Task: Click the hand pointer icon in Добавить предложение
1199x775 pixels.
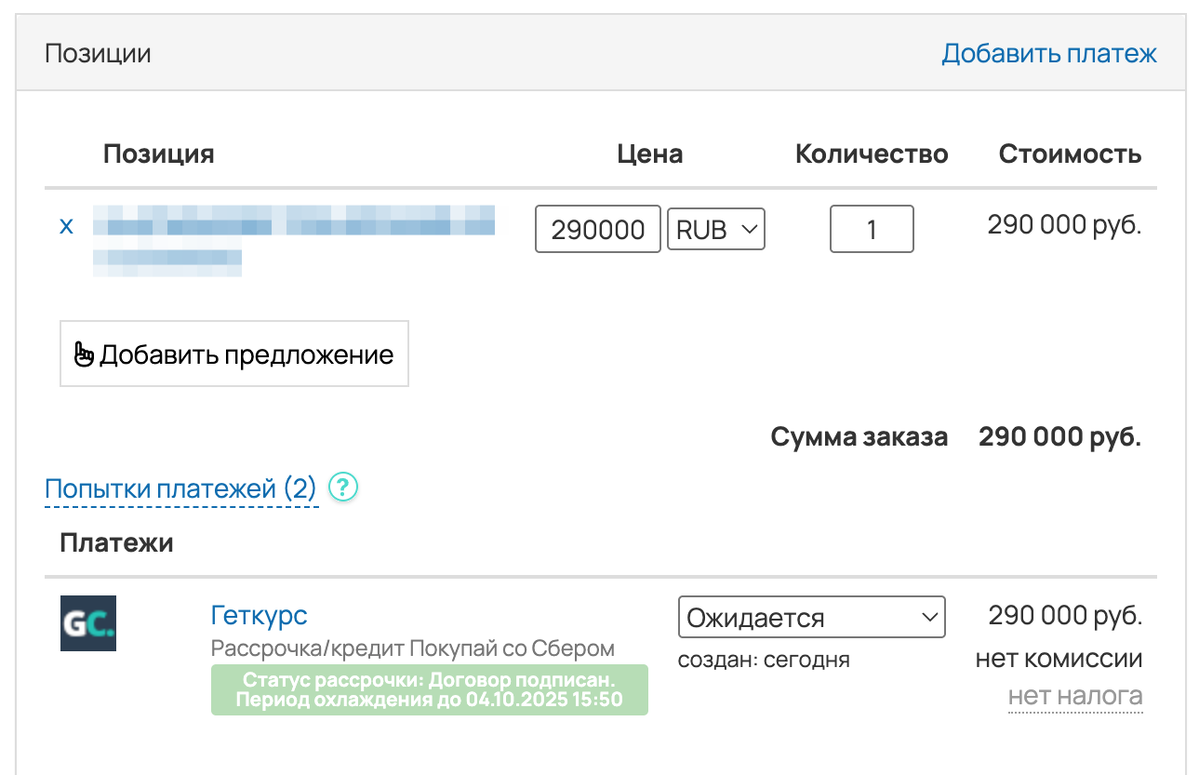Action: [85, 354]
